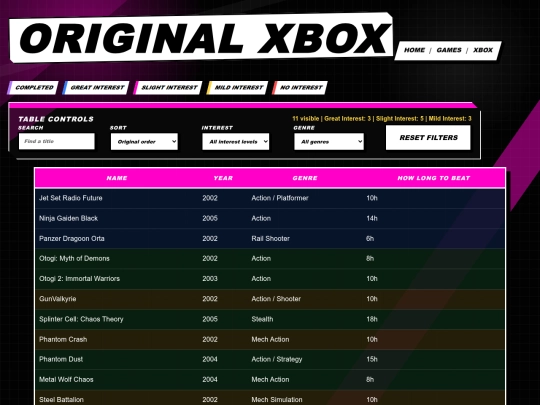
Task: Sort by the Genre column header
Action: point(305,178)
